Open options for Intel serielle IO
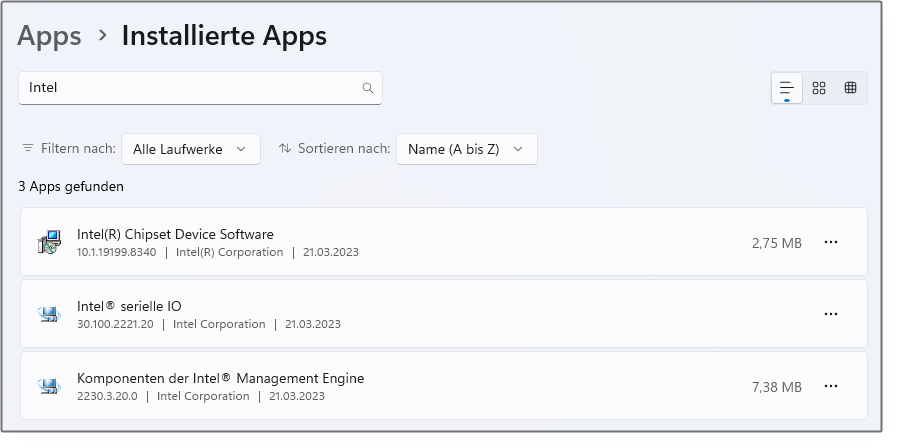This screenshot has height=448, width=898. pyautogui.click(x=831, y=314)
